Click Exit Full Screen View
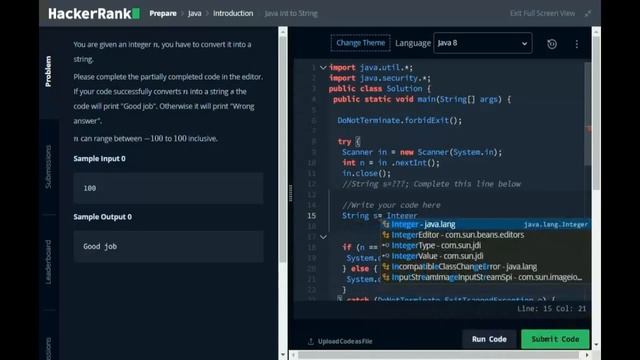The image size is (640, 360). tap(542, 13)
